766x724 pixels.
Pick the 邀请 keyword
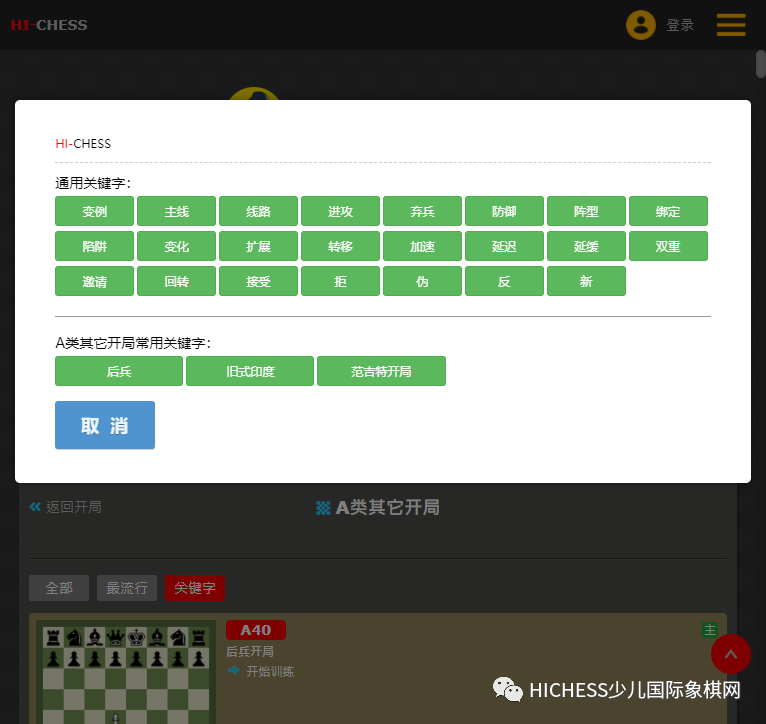pos(94,281)
